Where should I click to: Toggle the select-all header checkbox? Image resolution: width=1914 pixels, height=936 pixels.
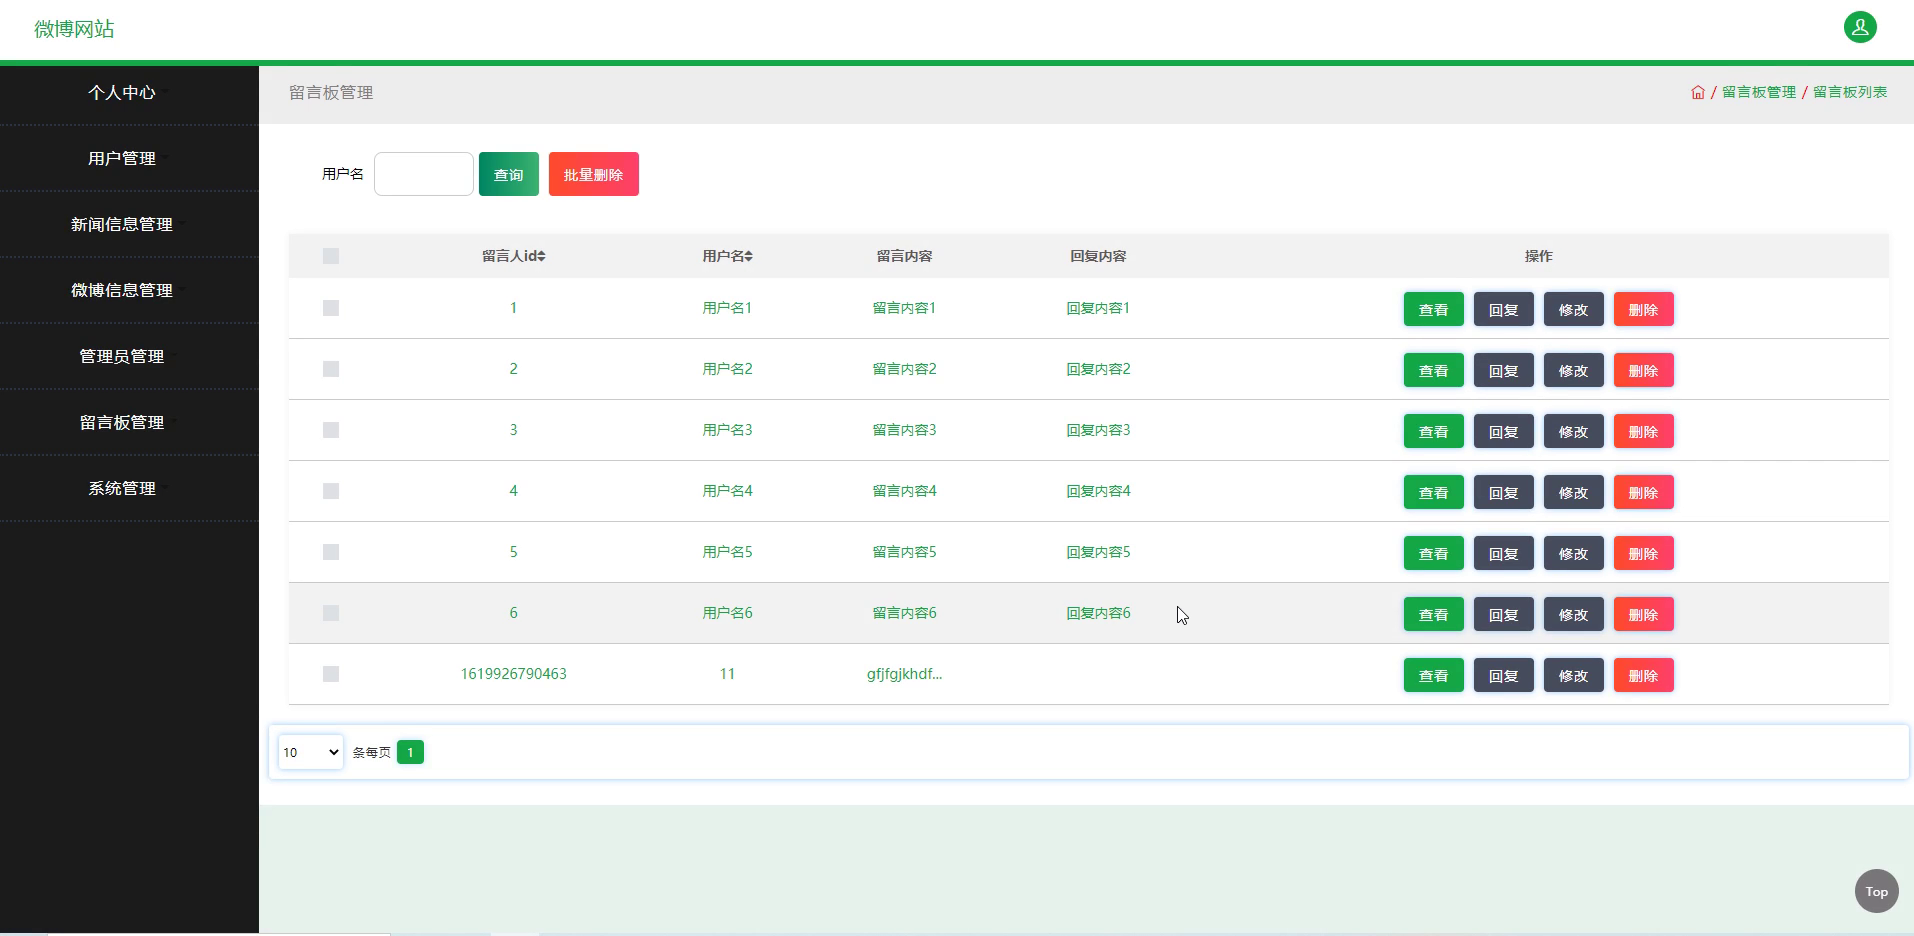[331, 256]
